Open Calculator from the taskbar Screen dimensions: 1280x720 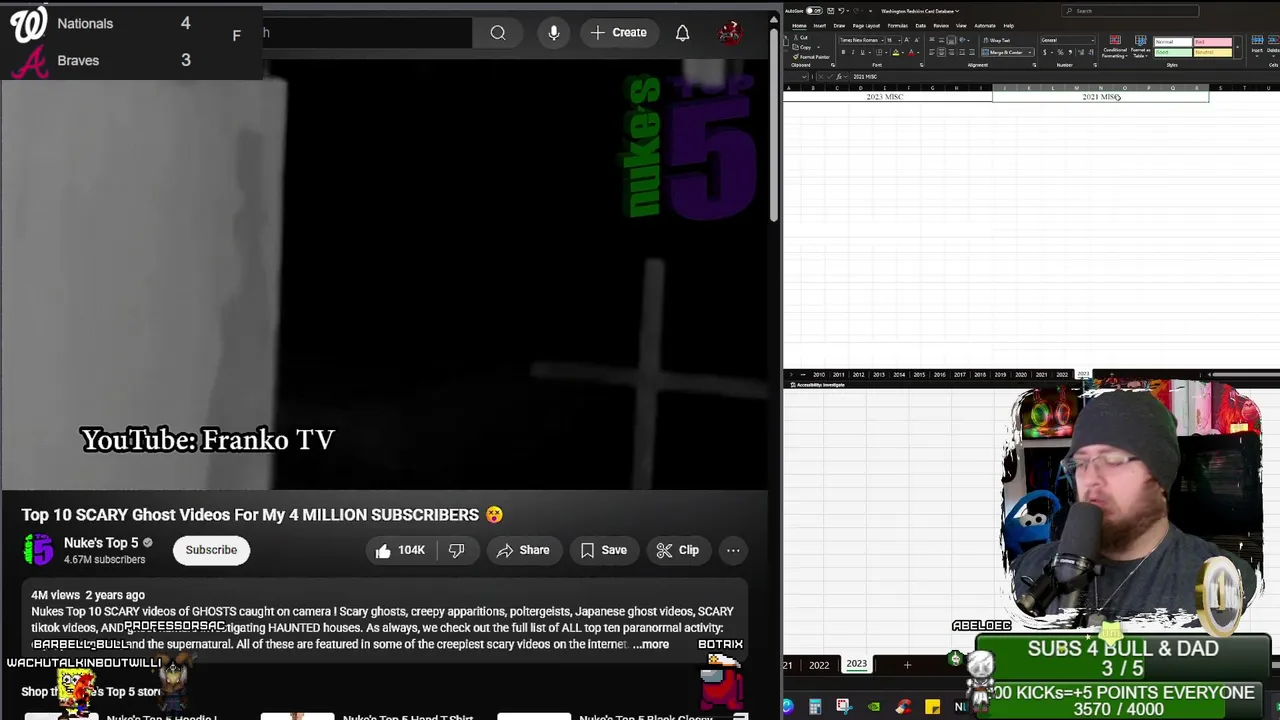pos(815,707)
